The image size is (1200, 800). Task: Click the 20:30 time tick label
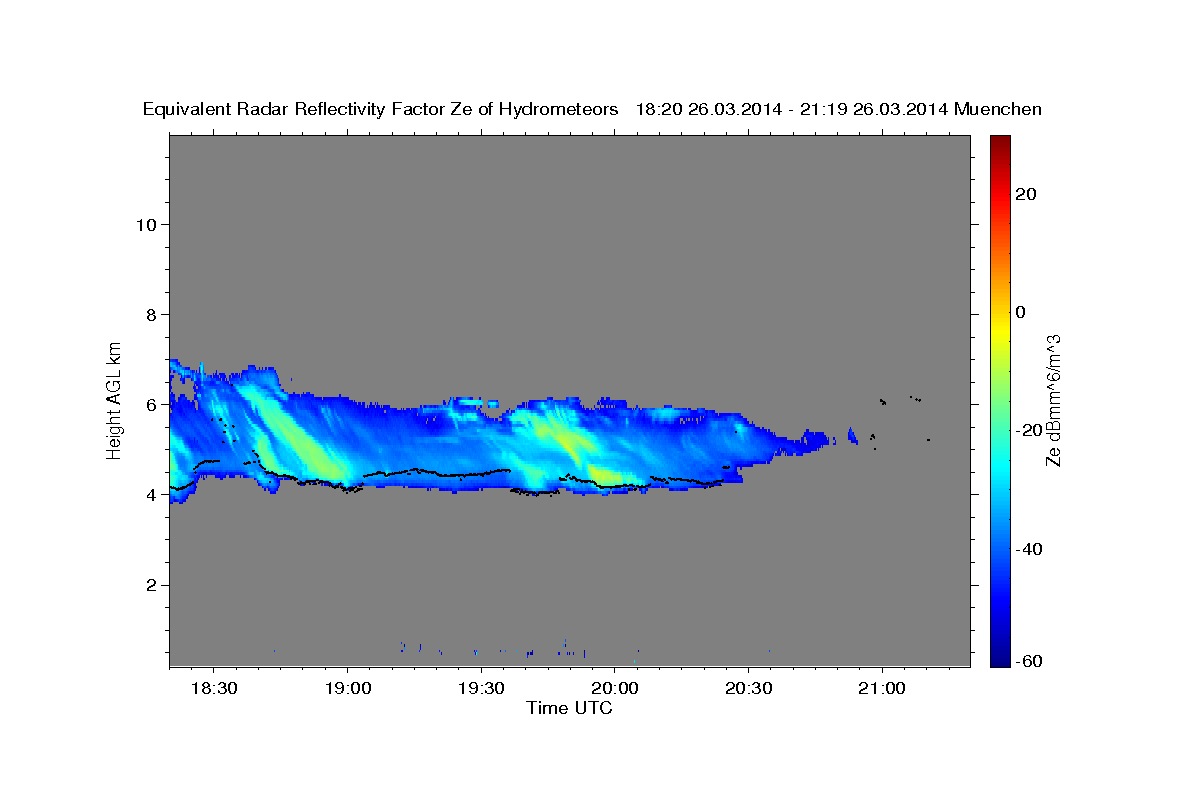click(x=749, y=689)
